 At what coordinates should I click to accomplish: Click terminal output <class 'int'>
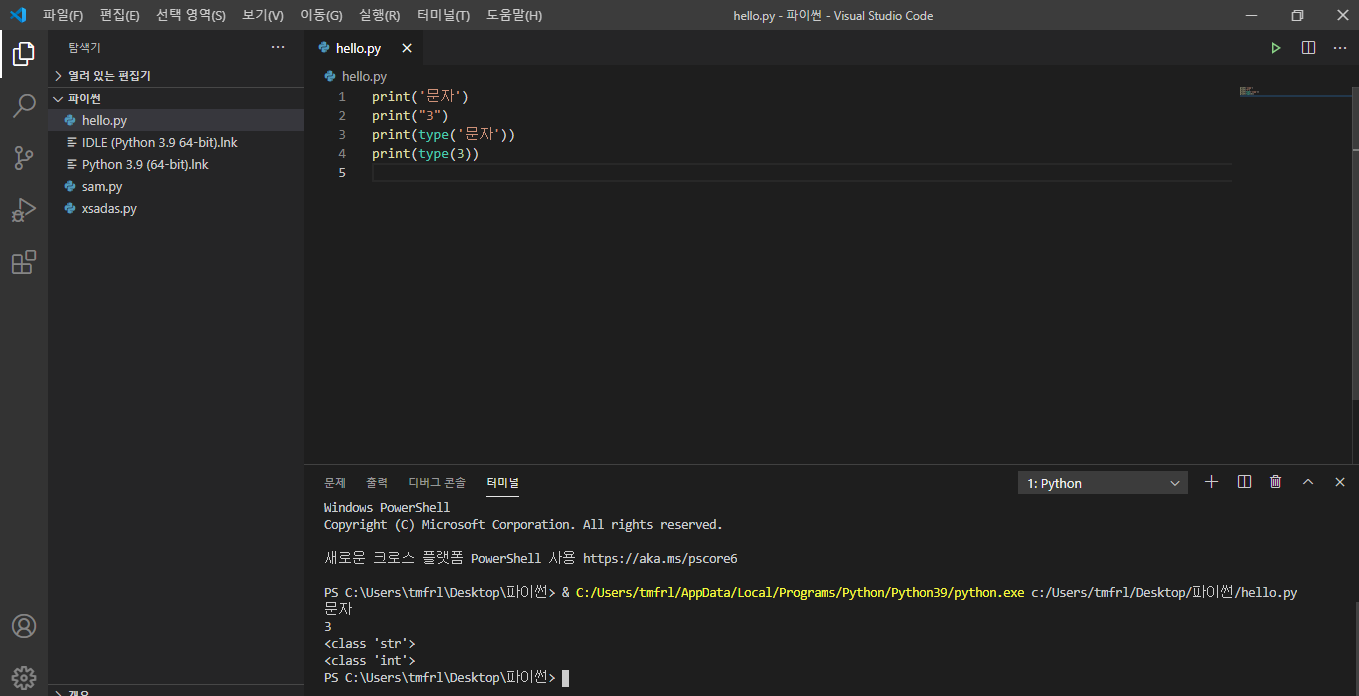pyautogui.click(x=369, y=660)
